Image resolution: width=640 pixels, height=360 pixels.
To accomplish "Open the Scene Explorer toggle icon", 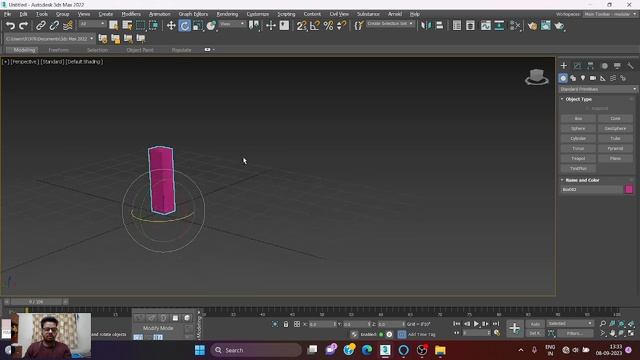I will [x=457, y=26].
